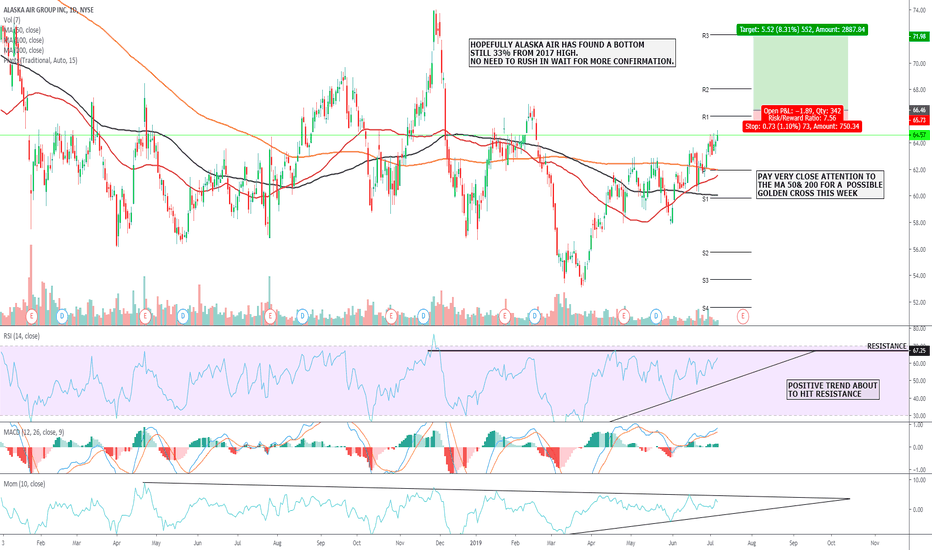
Task: Click the dividend marker in mid-February 2018
Action: pos(62,316)
